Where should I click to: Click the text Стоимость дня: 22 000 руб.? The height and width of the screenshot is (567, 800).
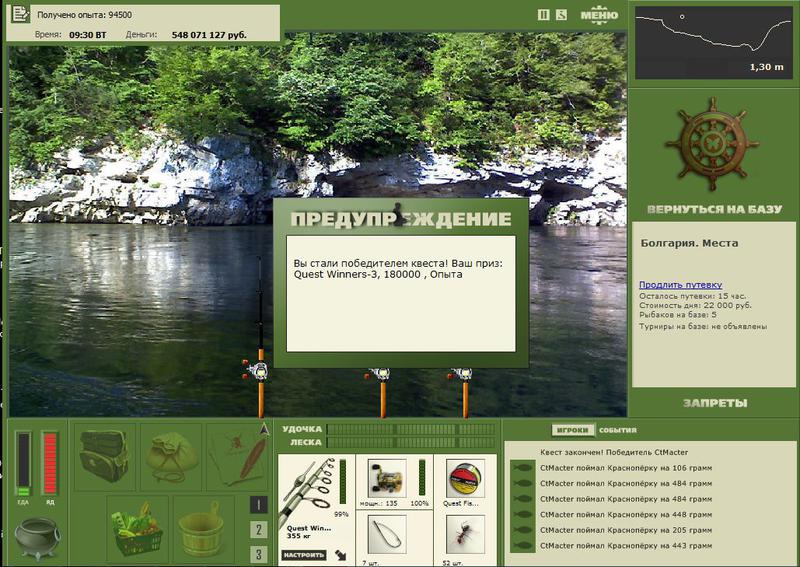click(695, 305)
